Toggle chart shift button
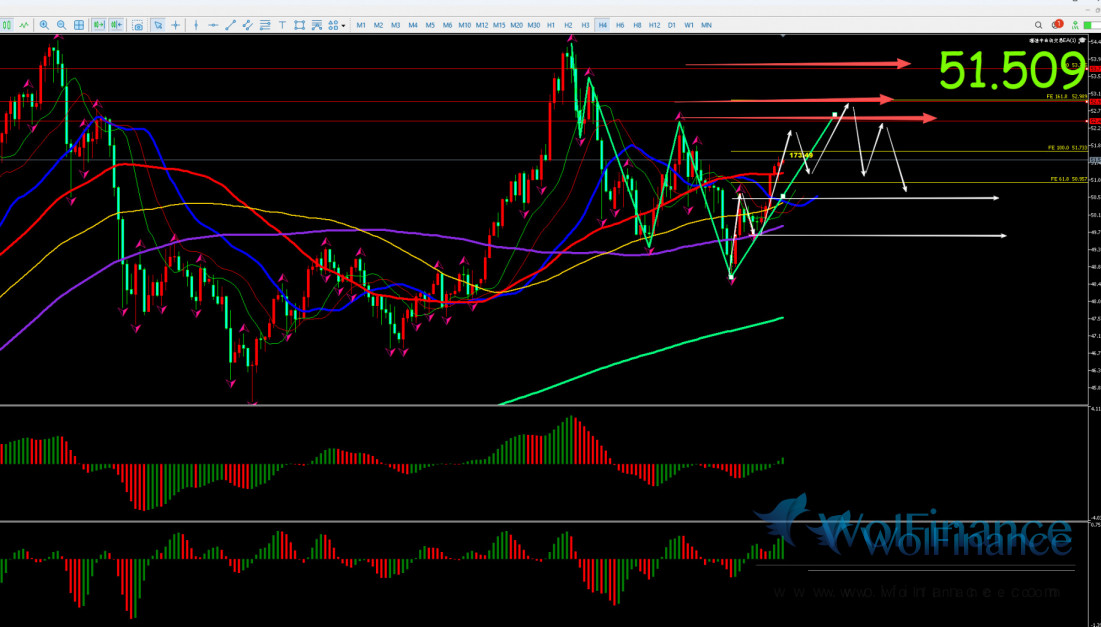 (116, 25)
